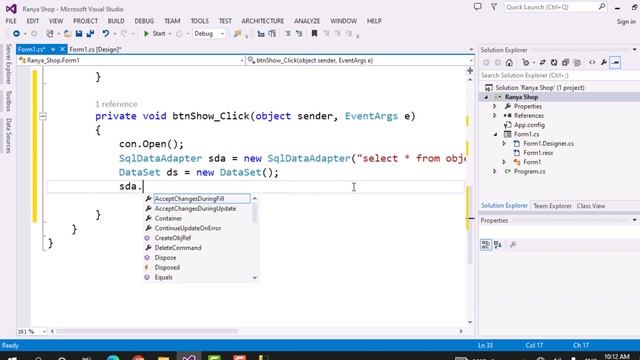640x360 pixels.
Task: Click Solution Explorer Pending Changes Filter icon
Action: coord(526,63)
